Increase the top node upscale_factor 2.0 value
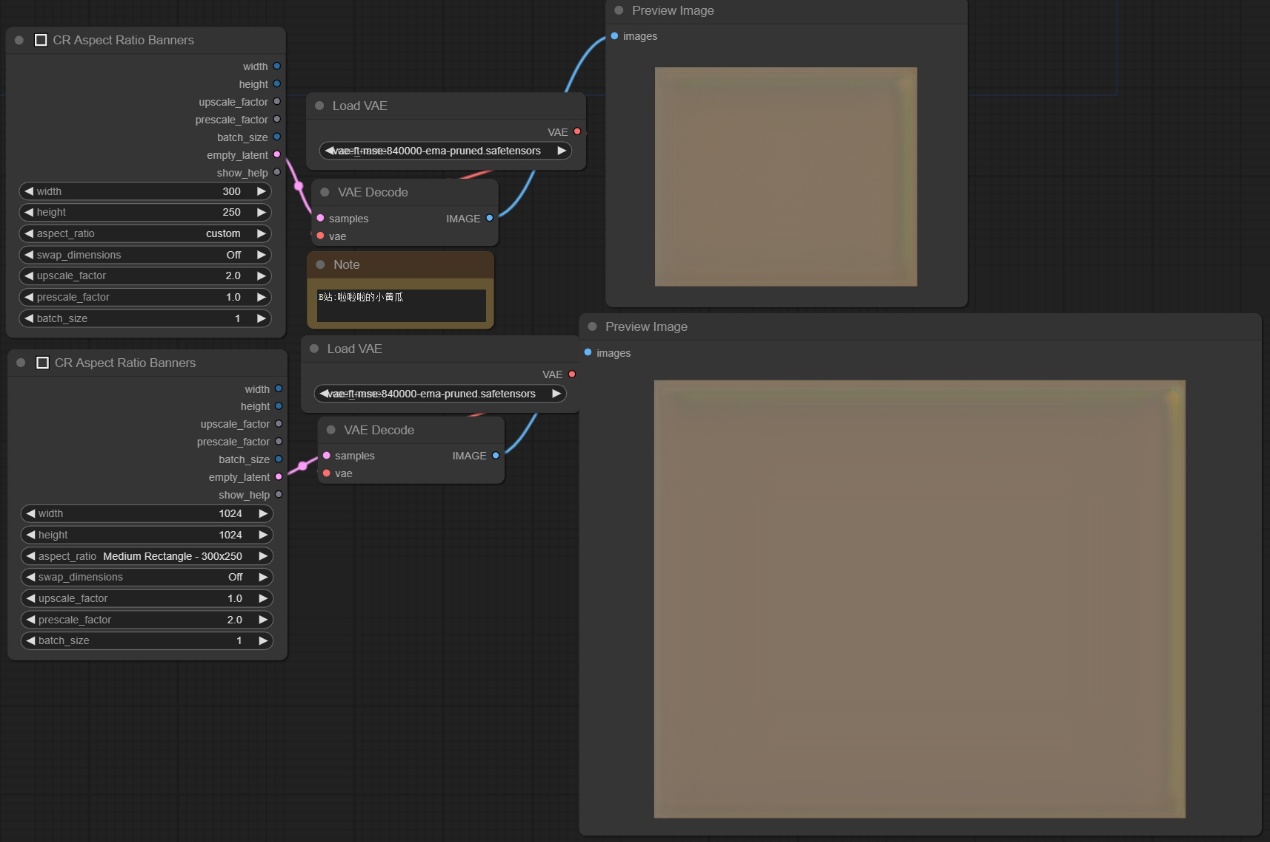 [261, 276]
